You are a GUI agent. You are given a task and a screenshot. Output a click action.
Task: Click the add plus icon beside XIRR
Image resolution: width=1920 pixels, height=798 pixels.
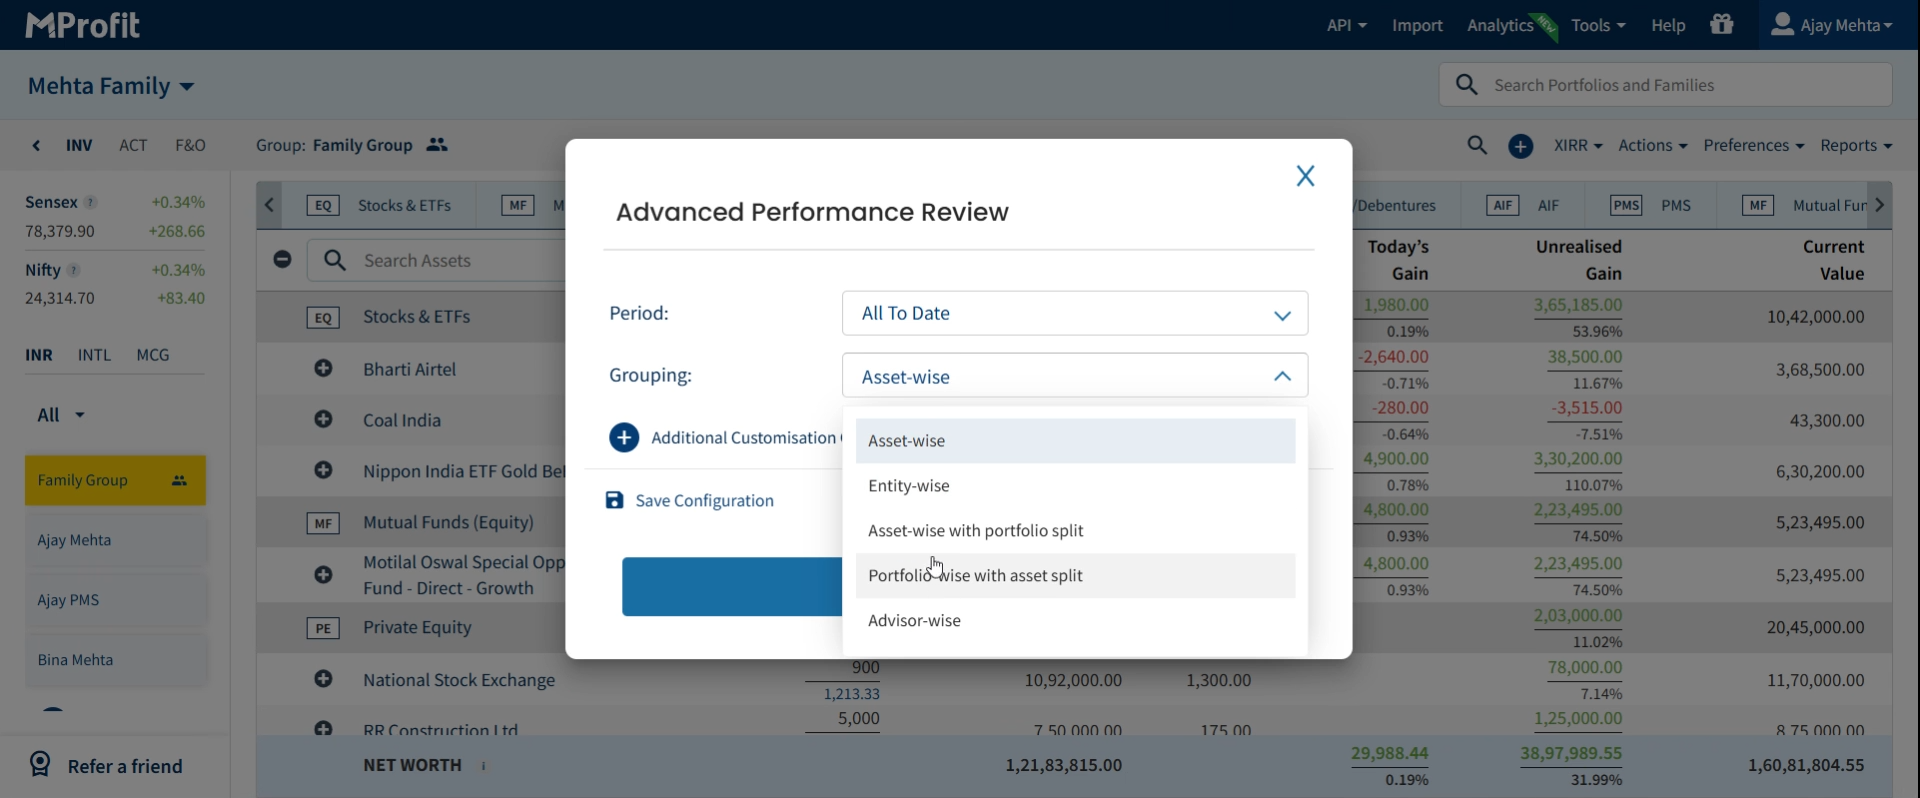[1520, 146]
